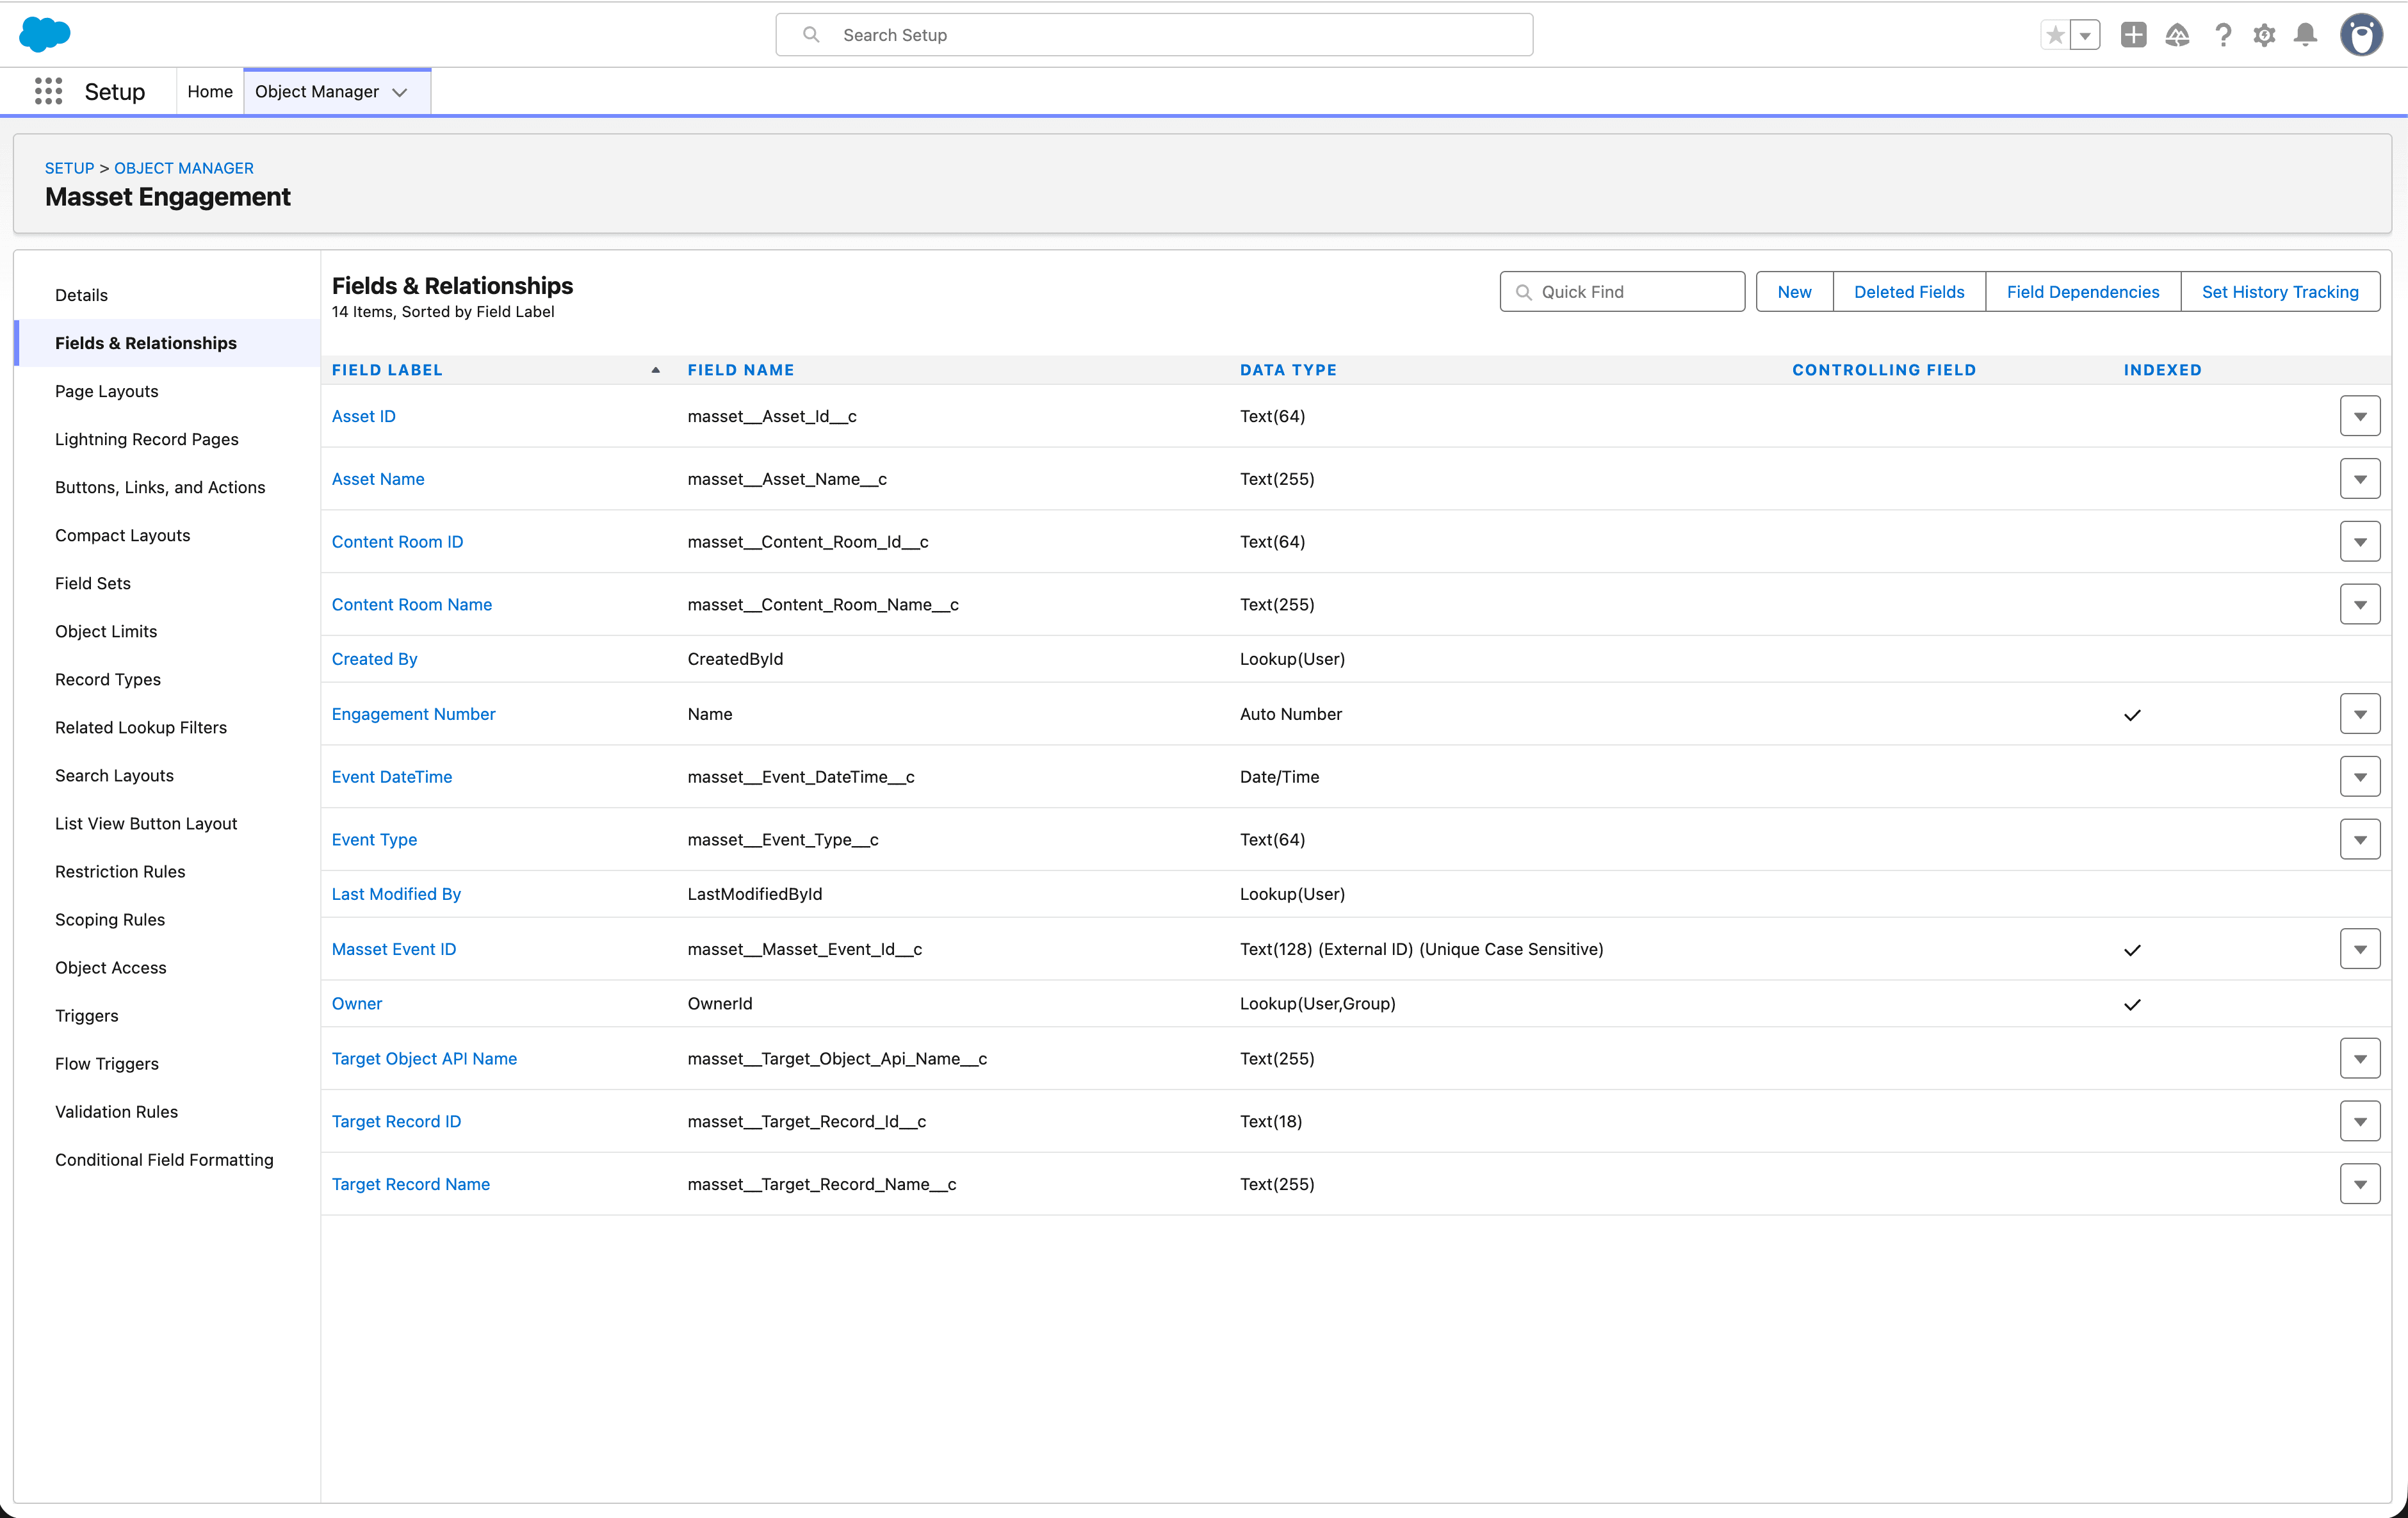The width and height of the screenshot is (2408, 1518).
Task: Expand the Engagement Number row dropdown
Action: click(x=2360, y=714)
